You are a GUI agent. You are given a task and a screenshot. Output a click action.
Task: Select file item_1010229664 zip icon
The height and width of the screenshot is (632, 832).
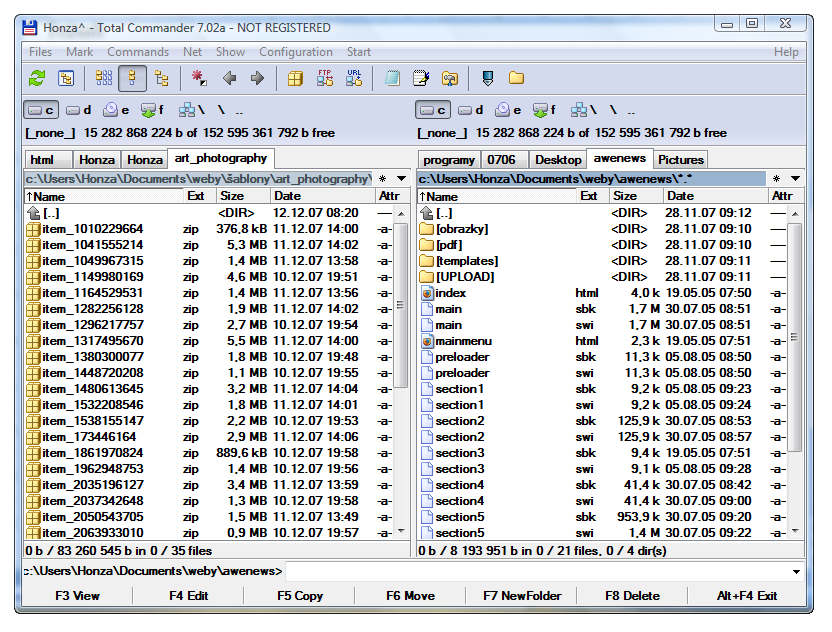pos(33,229)
